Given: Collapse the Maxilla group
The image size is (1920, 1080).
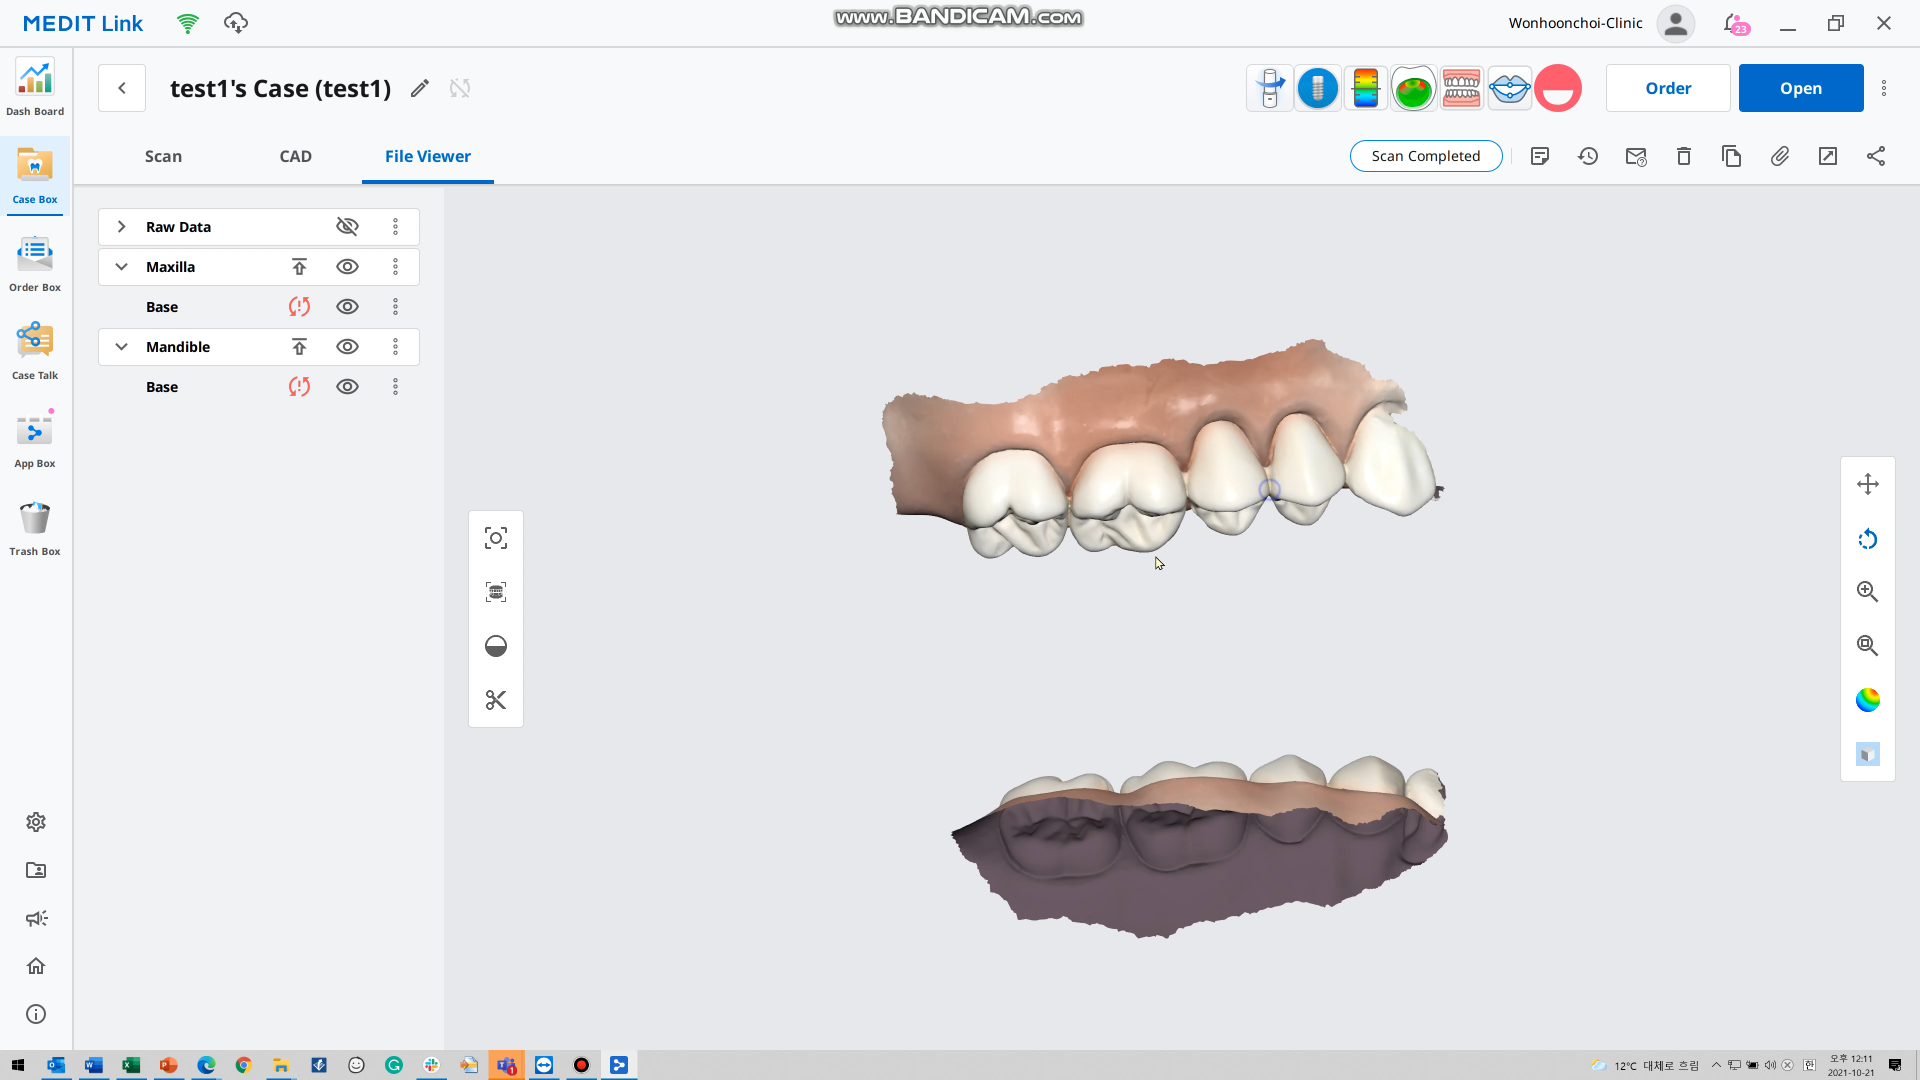Looking at the screenshot, I should click(121, 267).
